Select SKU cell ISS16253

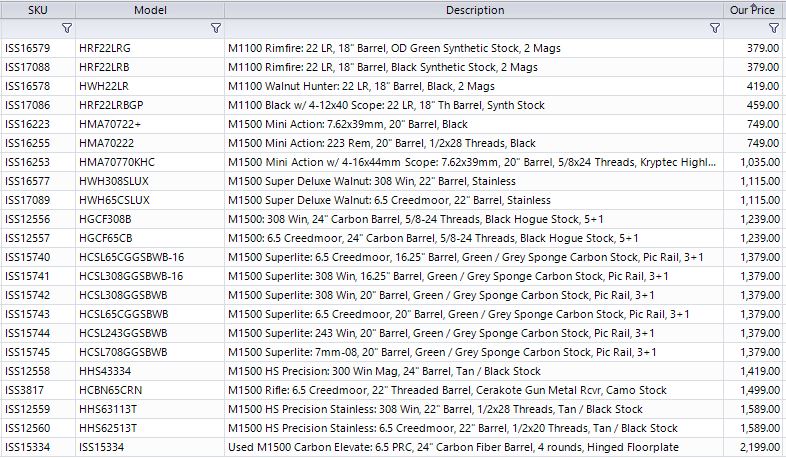38,162
